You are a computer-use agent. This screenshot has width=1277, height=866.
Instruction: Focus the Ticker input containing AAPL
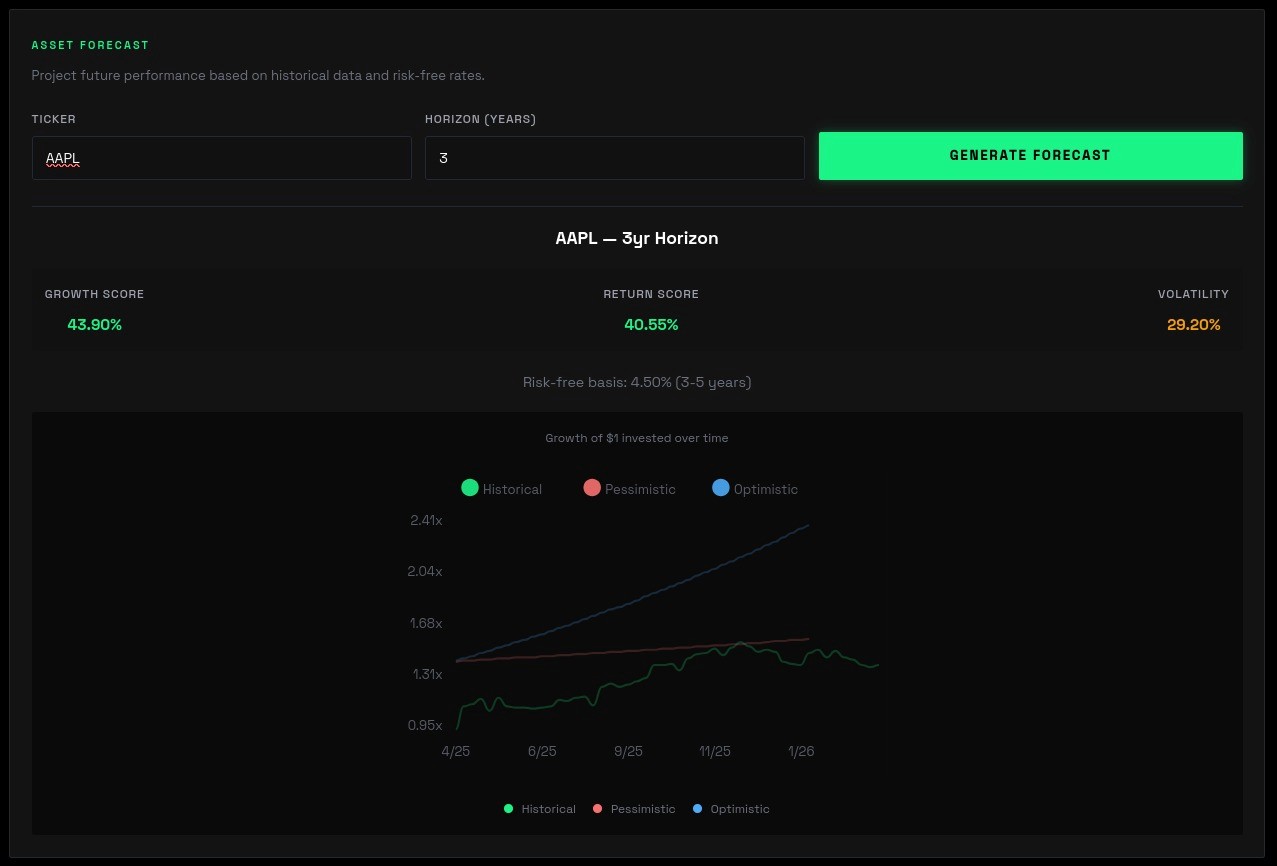(222, 158)
